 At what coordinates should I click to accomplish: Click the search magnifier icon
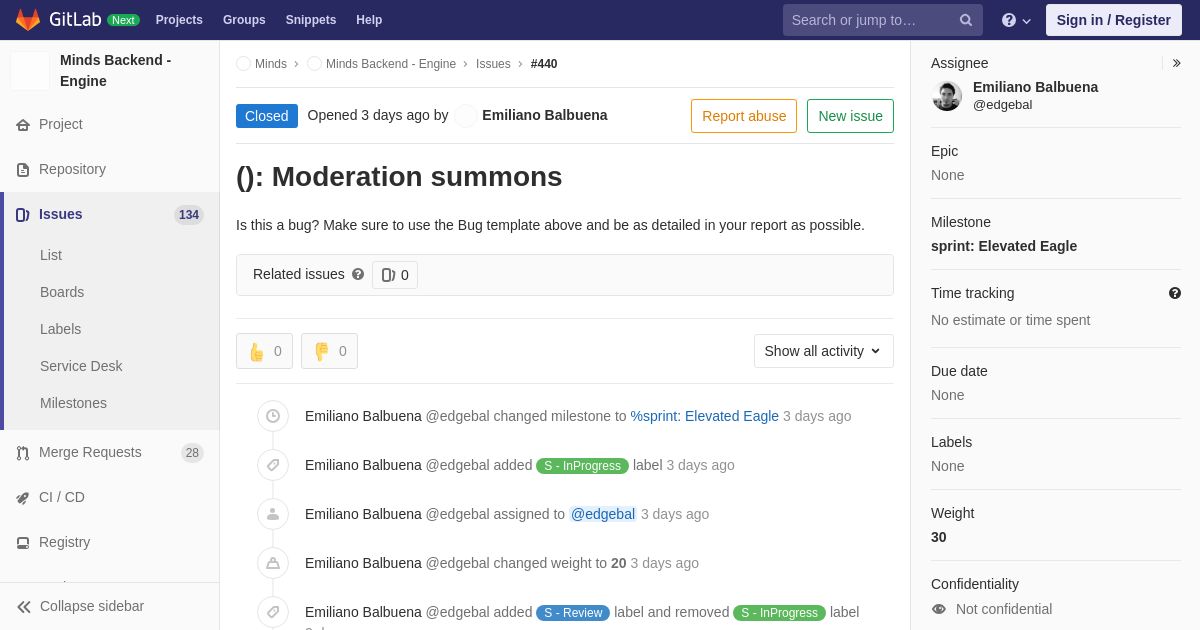click(966, 20)
